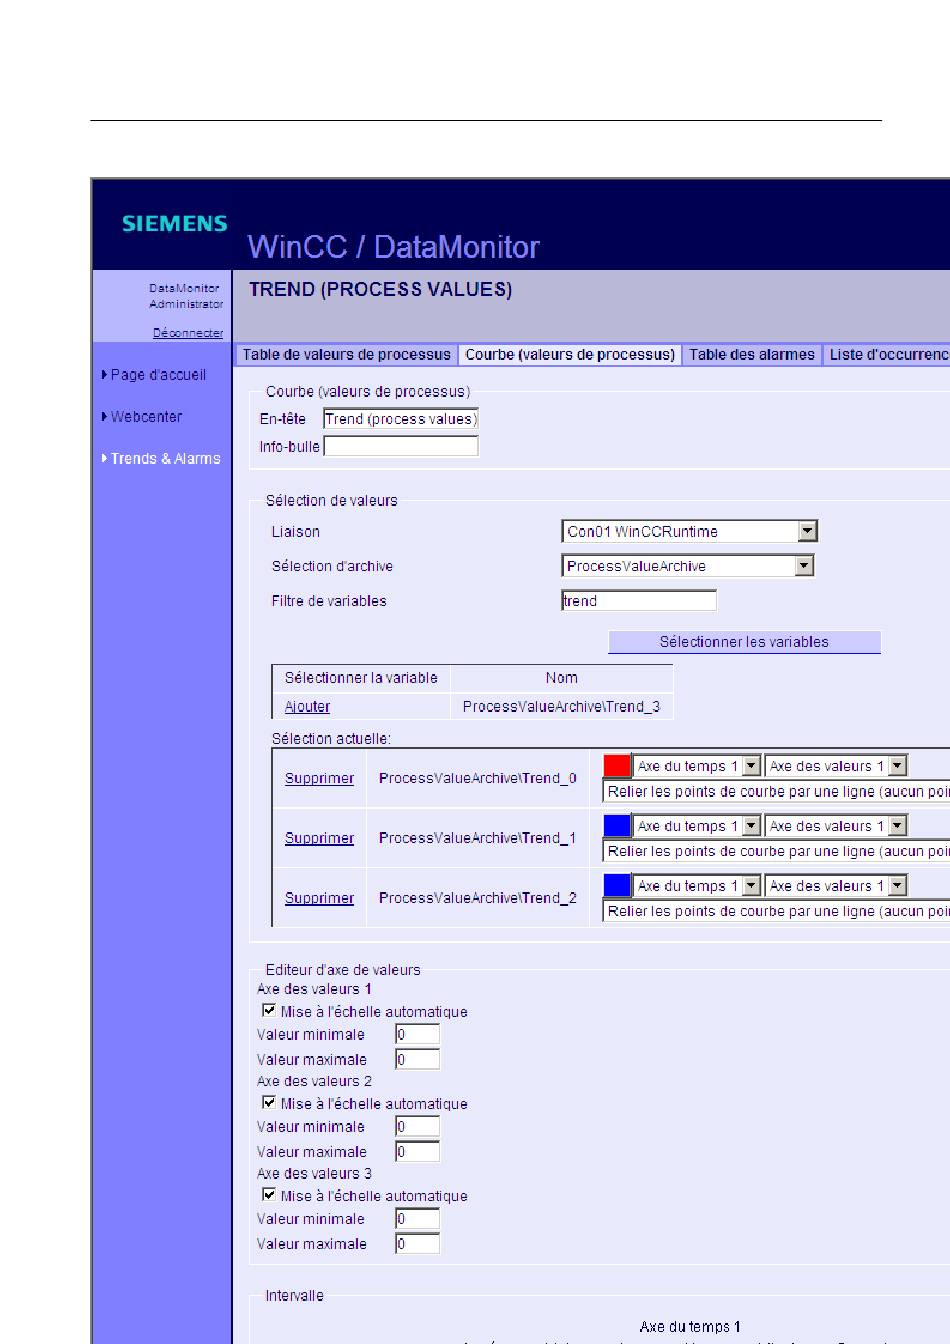Open line style dropdown for Trend_1
This screenshot has width=950, height=1344.
point(777,852)
